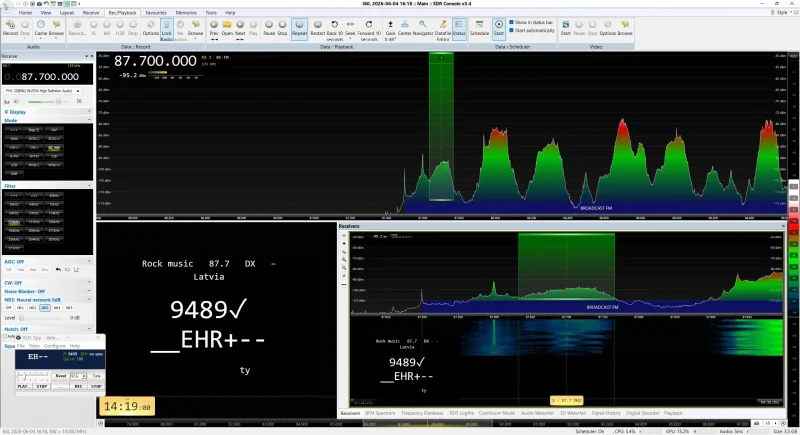The height and width of the screenshot is (435, 800).
Task: Expand the CW: Off section
Action: 47,283
